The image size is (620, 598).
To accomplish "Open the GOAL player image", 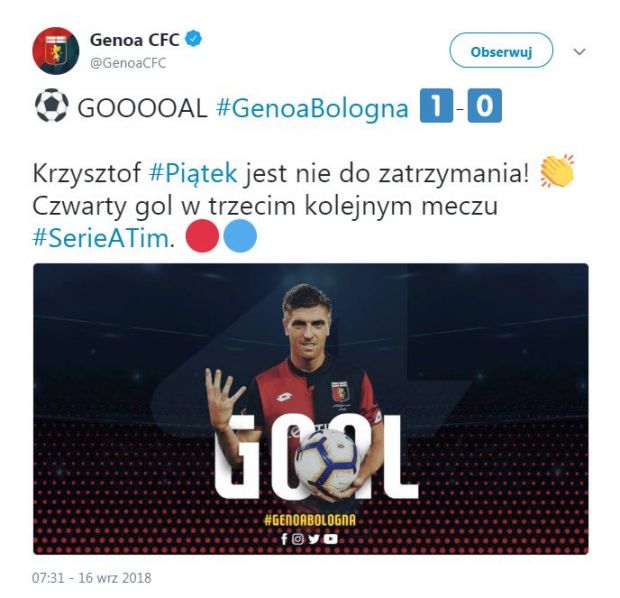I will tap(311, 409).
